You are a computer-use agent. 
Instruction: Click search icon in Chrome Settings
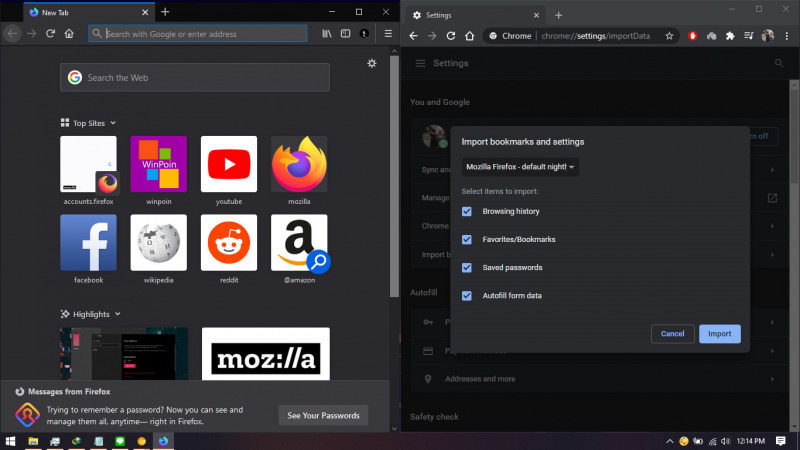pos(779,63)
